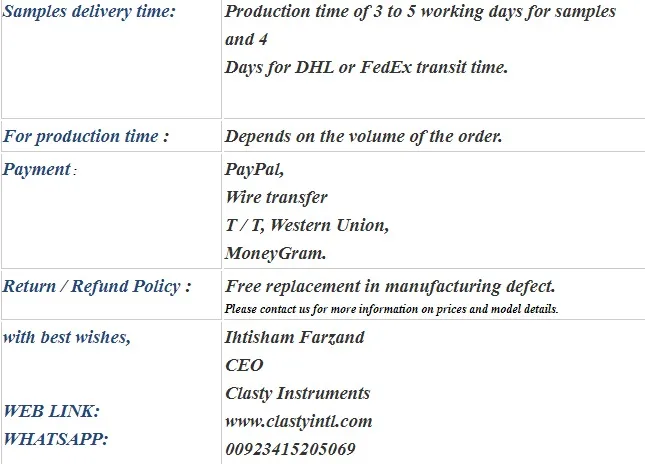Viewport: 645px width, 464px height.
Task: Click the 'MoneyGram.' text
Action: 276,253
